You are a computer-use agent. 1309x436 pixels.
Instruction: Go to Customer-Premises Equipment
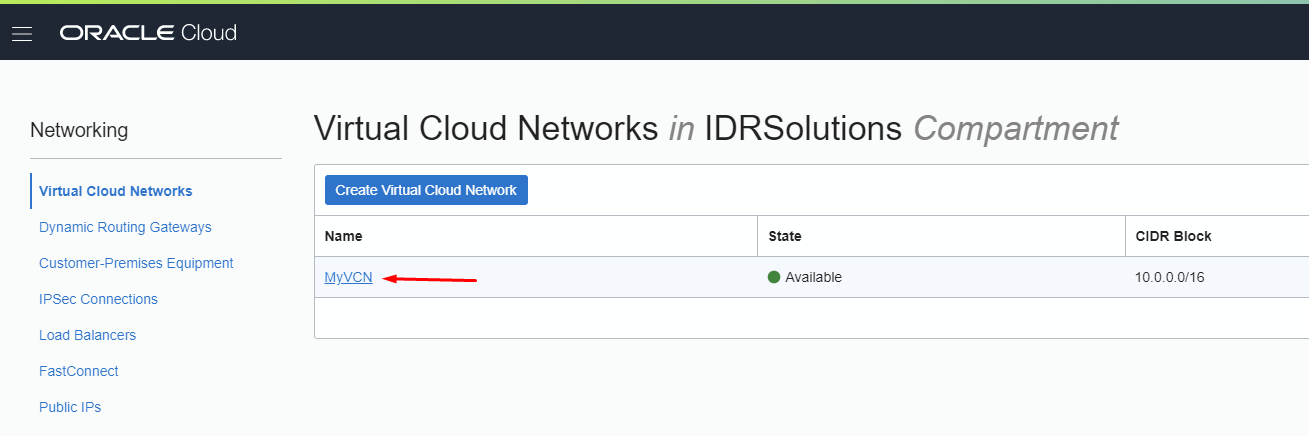(136, 263)
